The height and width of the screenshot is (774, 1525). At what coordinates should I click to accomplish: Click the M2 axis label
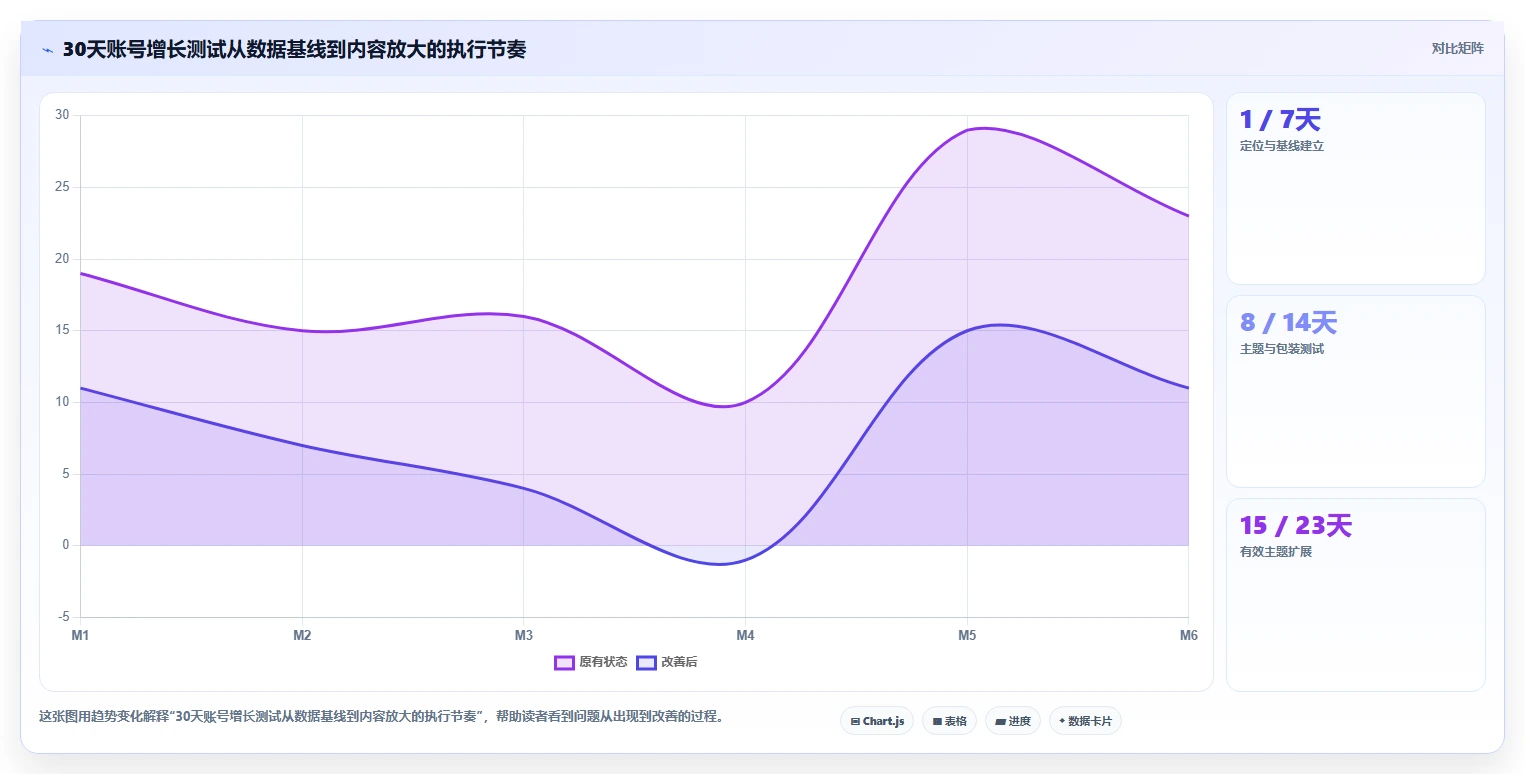tap(302, 635)
